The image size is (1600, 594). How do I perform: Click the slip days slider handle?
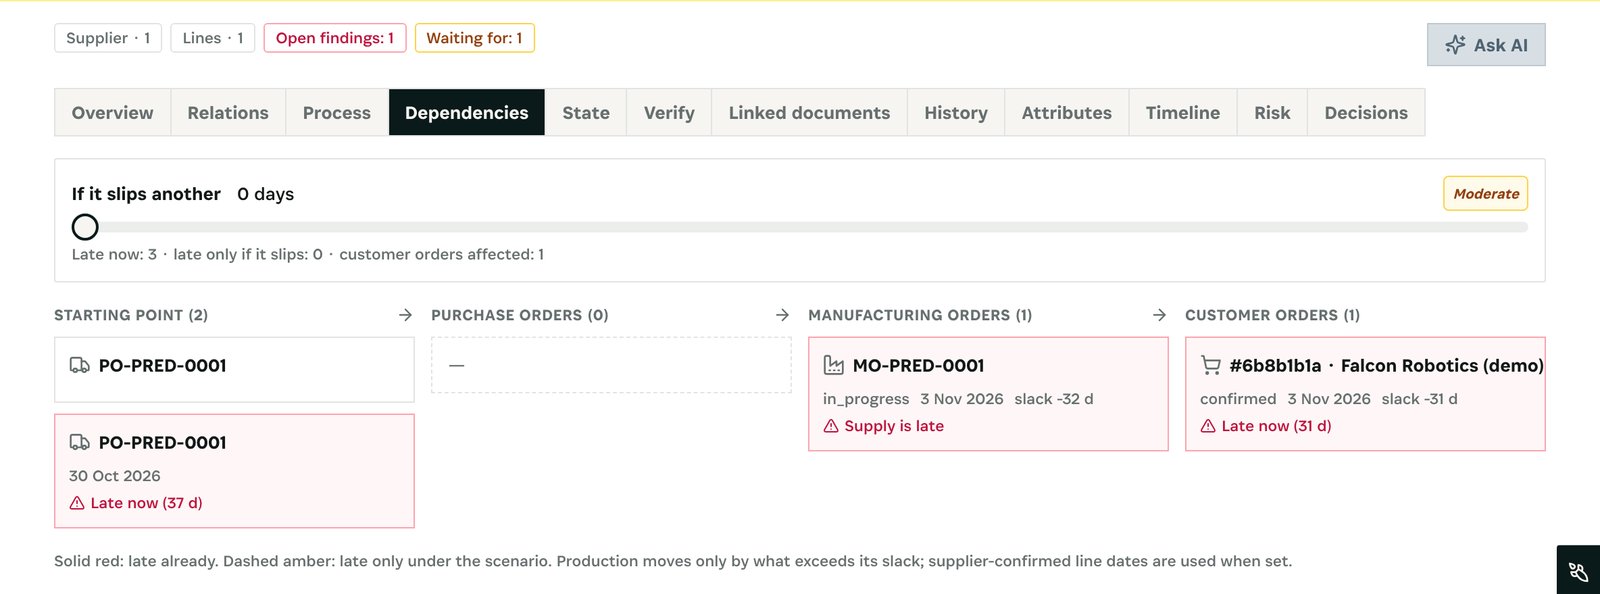coord(85,227)
